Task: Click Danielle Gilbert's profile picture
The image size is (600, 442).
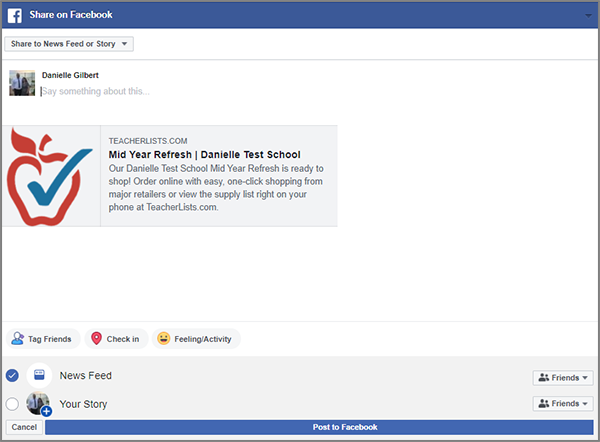Action: click(x=22, y=83)
